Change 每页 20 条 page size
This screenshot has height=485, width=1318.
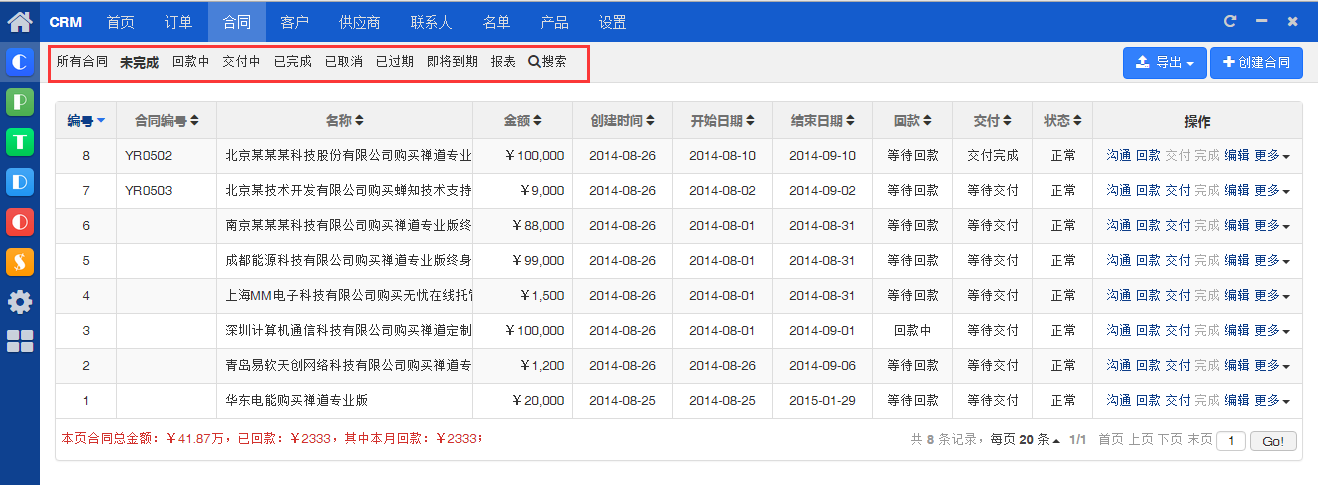pyautogui.click(x=1023, y=440)
